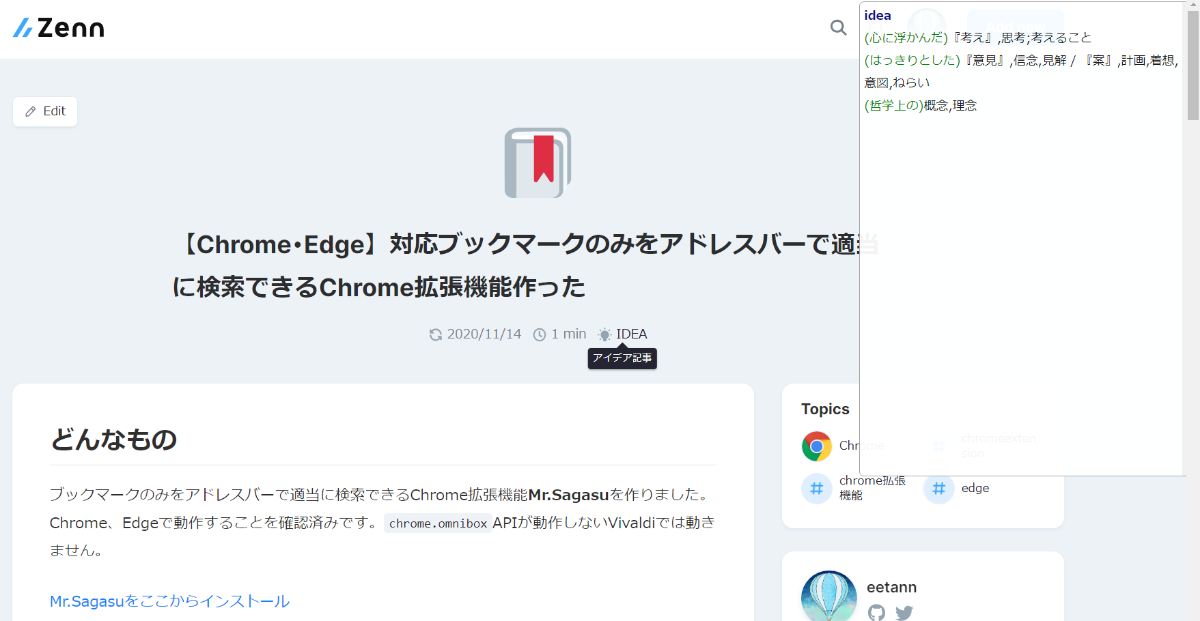Click the chrome.omnibox inline code
Screen dimensions: 1200x621
437,523
